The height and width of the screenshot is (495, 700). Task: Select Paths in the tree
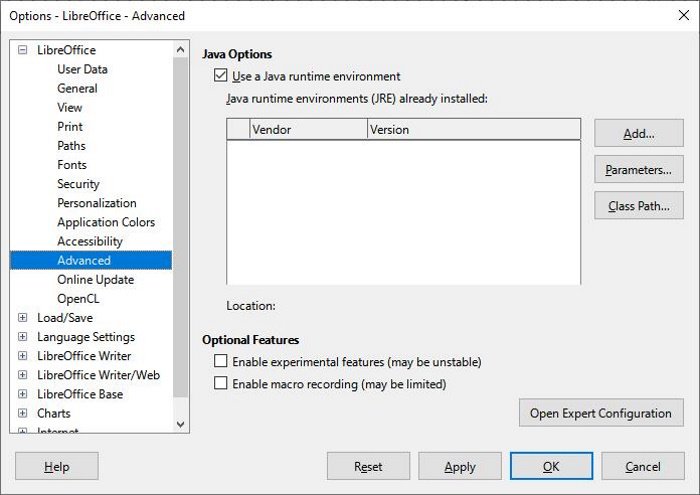(x=71, y=146)
